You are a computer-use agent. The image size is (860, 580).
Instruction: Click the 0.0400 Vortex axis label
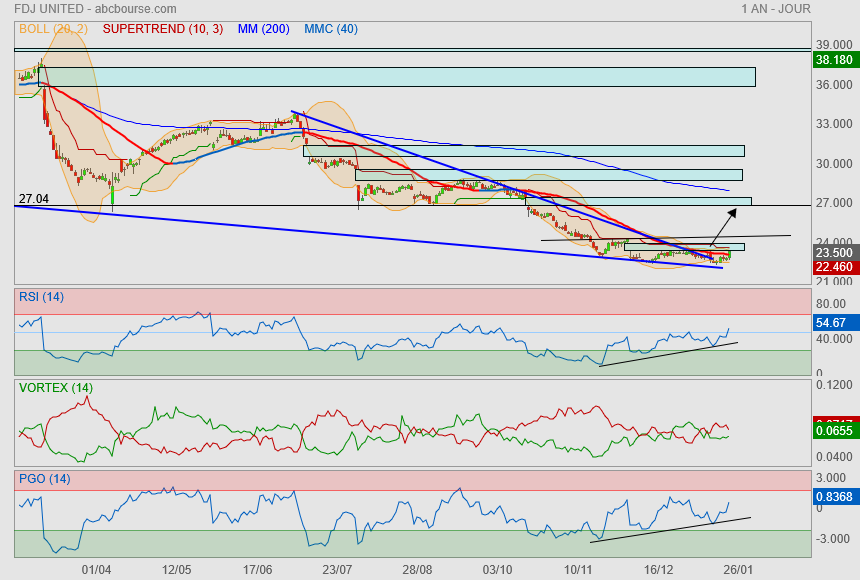click(834, 457)
